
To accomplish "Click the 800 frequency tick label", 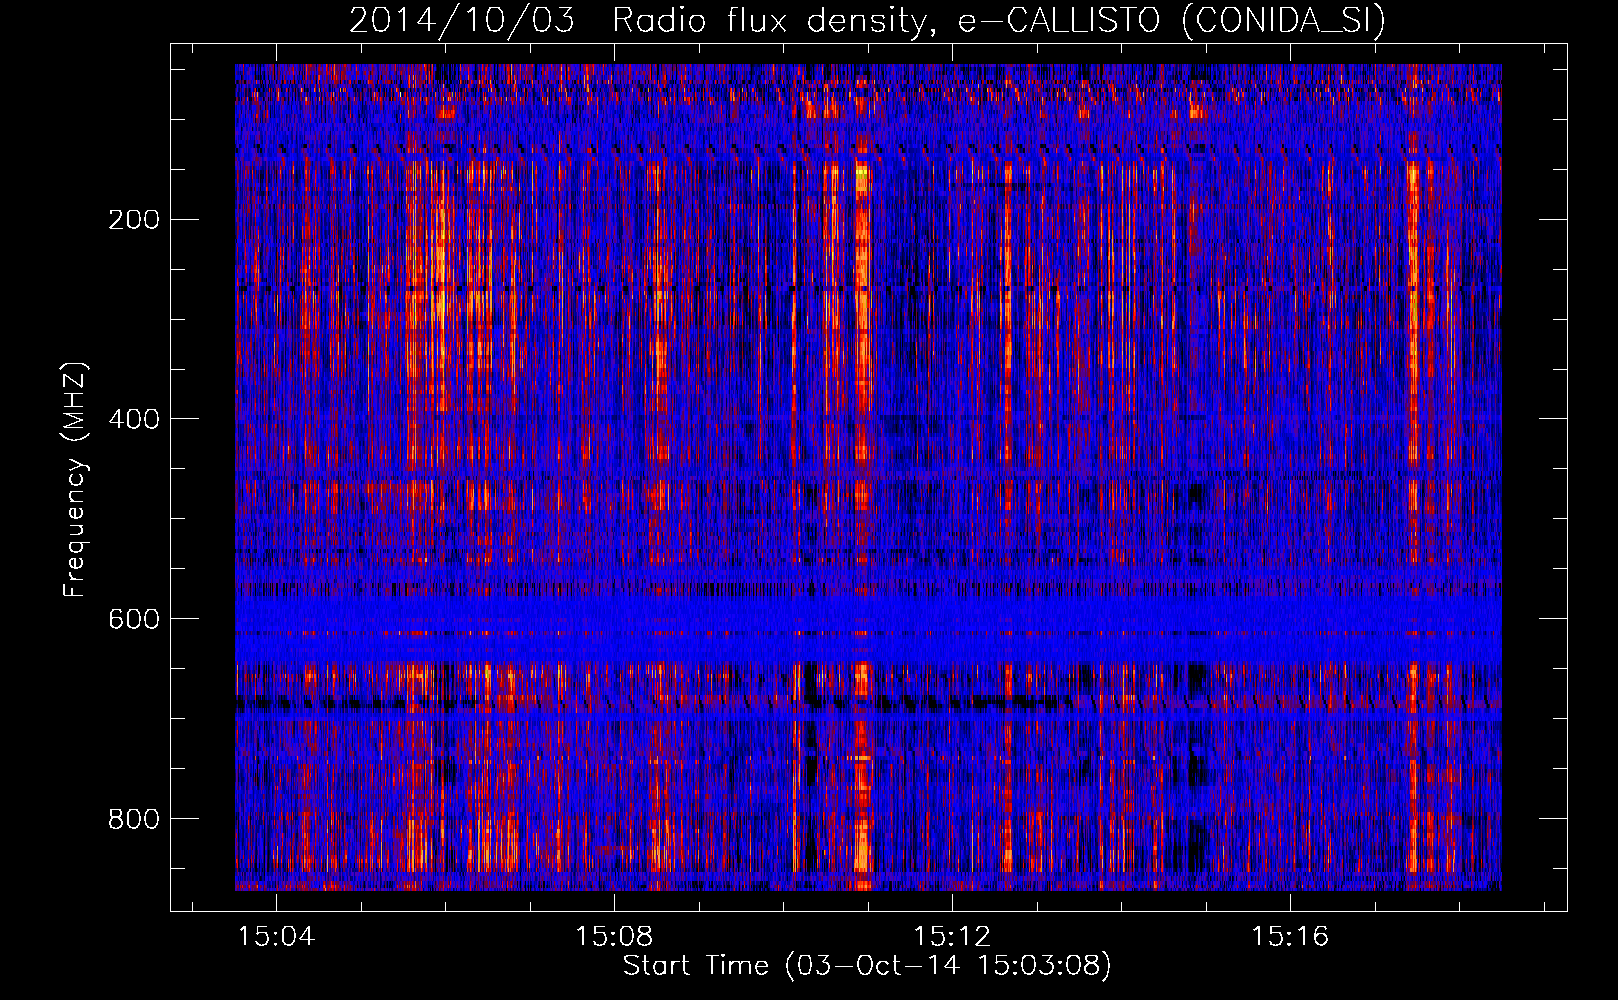I will [133, 819].
